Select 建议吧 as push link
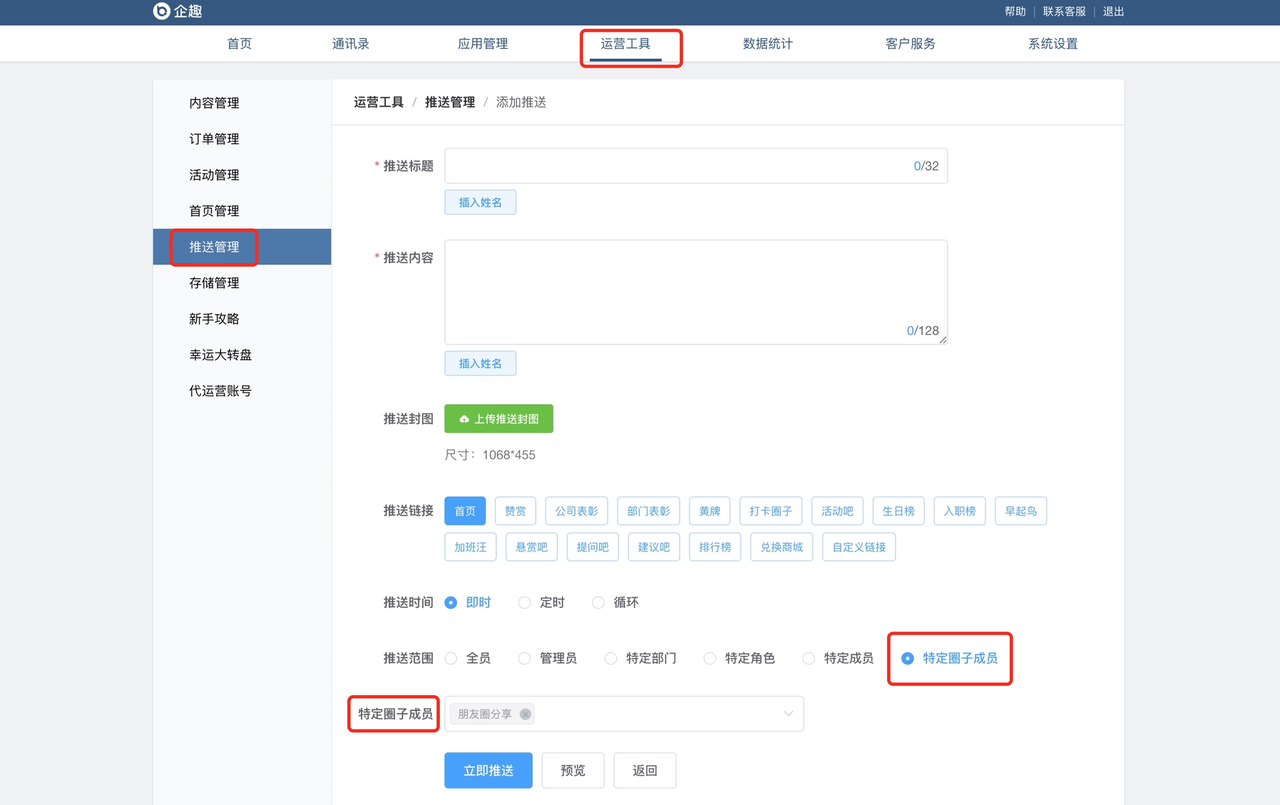Viewport: 1280px width, 805px height. coord(654,547)
